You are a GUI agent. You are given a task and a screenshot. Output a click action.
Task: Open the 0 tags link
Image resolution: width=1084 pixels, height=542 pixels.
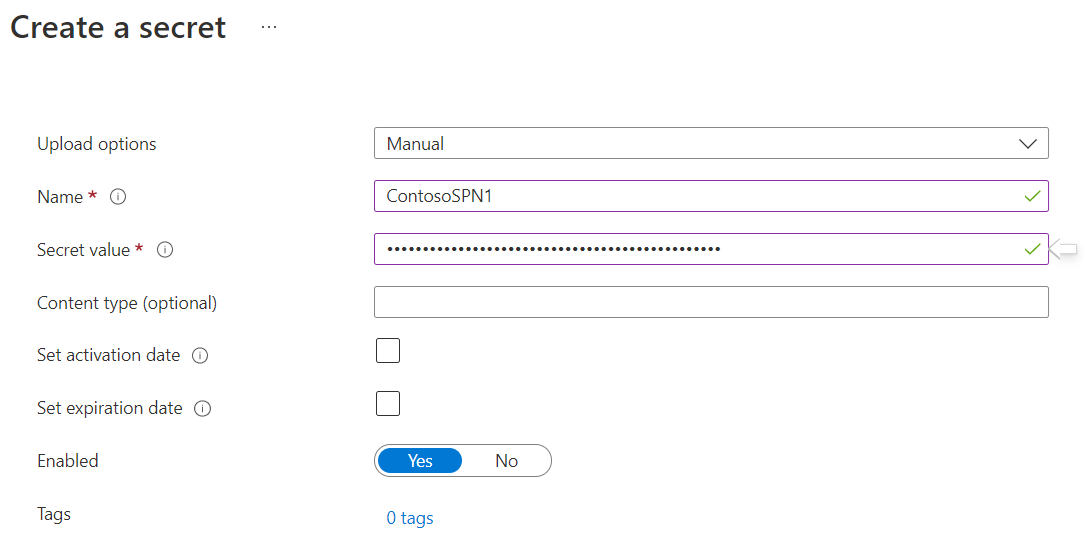pyautogui.click(x=410, y=518)
